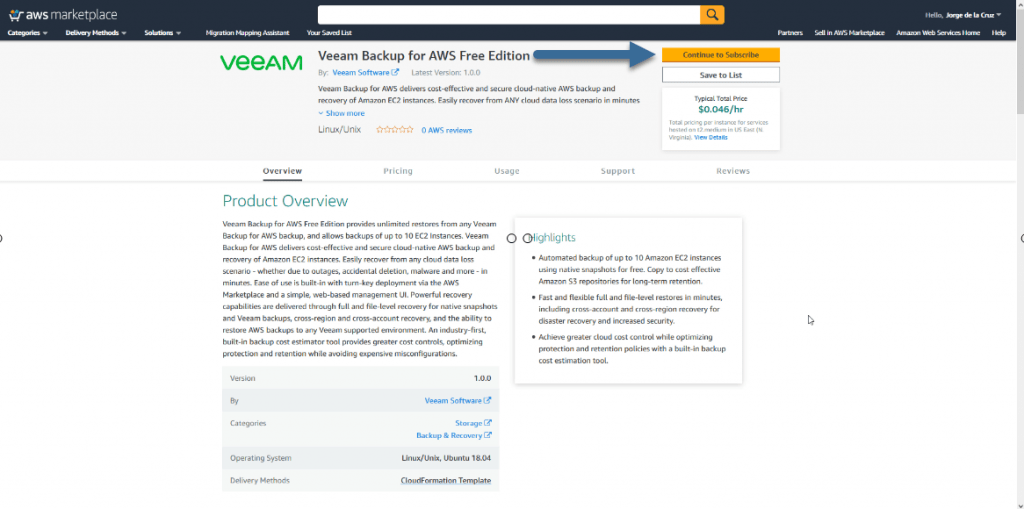1024x509 pixels.
Task: Expand the Delivery Methods dropdown
Action: [96, 33]
